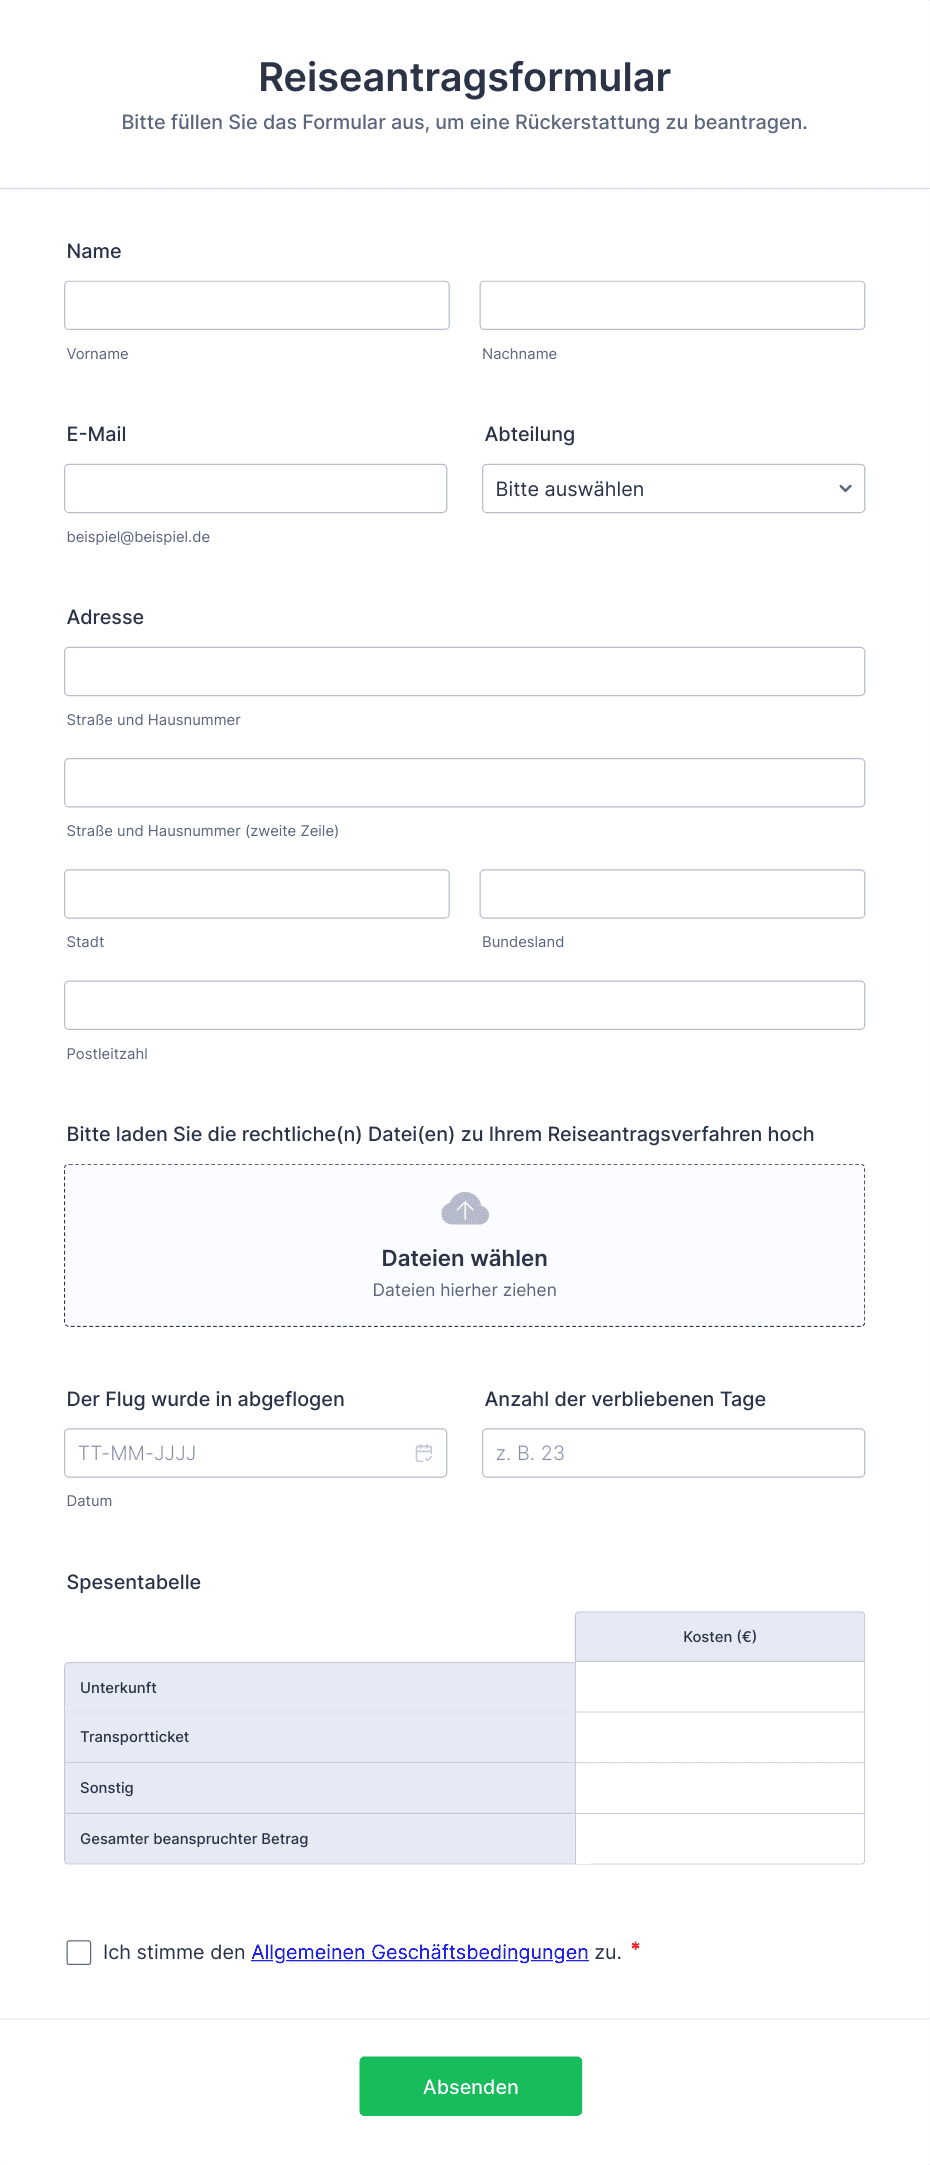The width and height of the screenshot is (930, 2165).
Task: Click the cloud upload icon
Action: [464, 1209]
